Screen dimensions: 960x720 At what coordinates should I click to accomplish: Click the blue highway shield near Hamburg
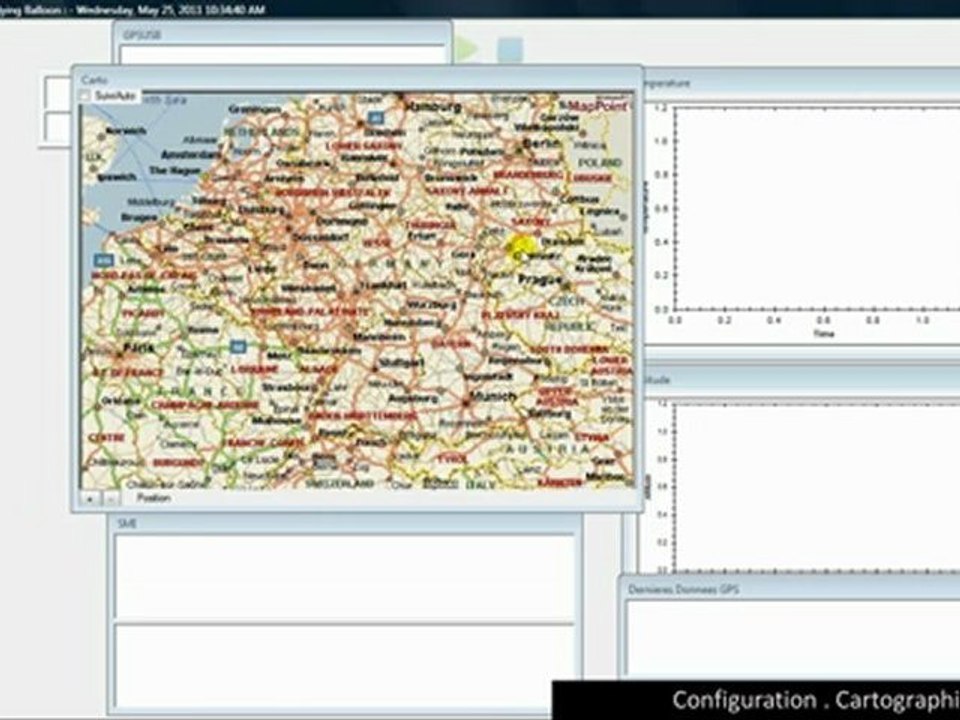coord(376,118)
